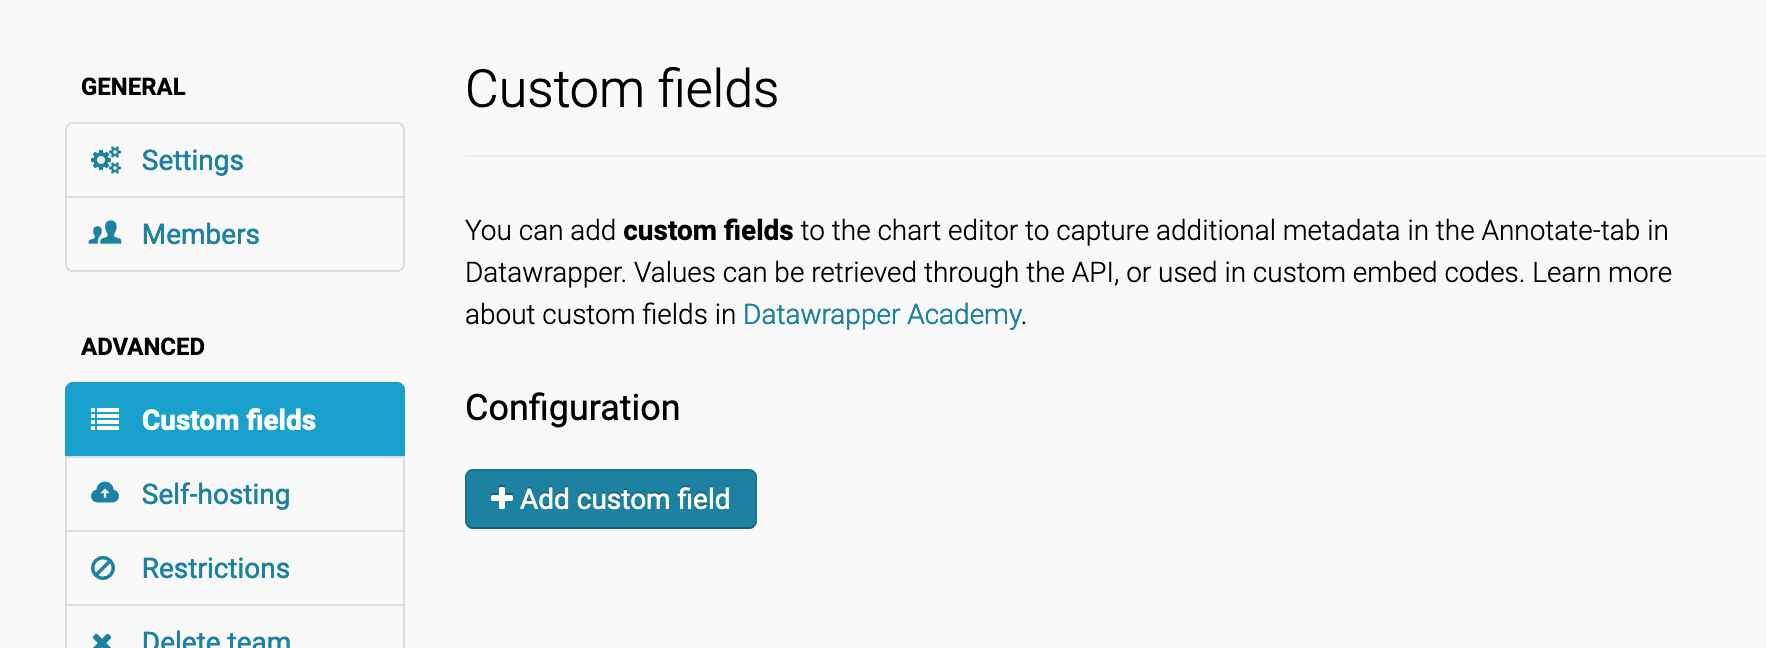This screenshot has height=648, width=1766.
Task: Open the Self-hosting section
Action: coord(235,494)
